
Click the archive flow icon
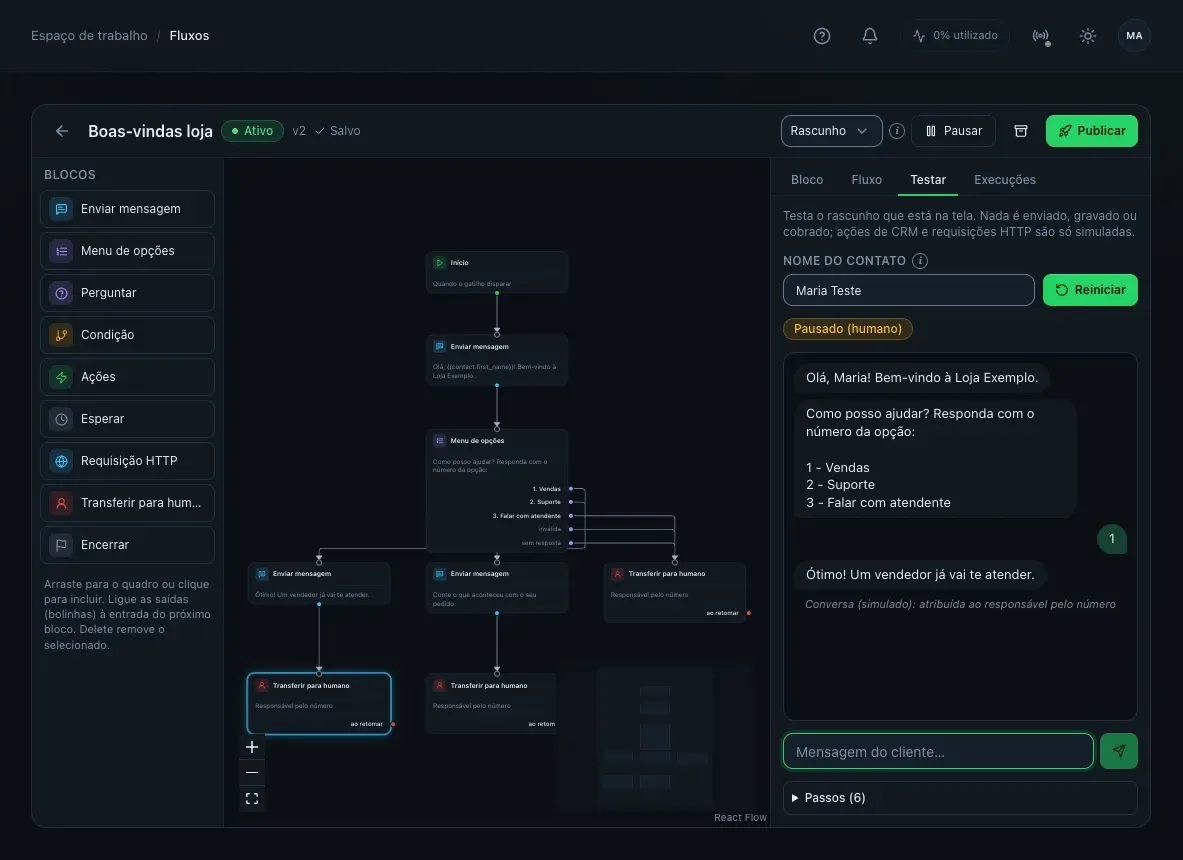[1021, 131]
